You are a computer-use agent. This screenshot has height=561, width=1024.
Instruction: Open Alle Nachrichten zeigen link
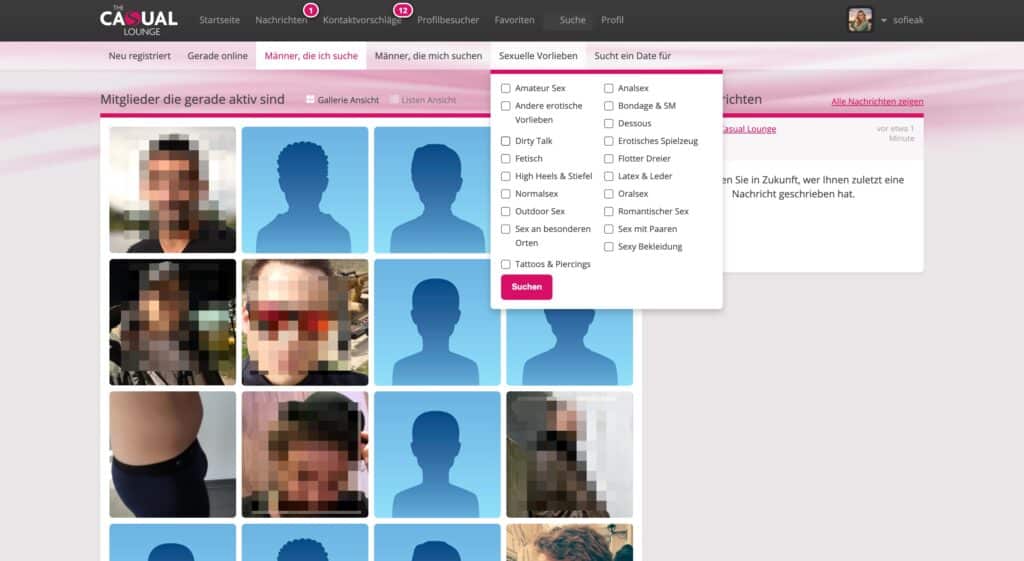(877, 101)
